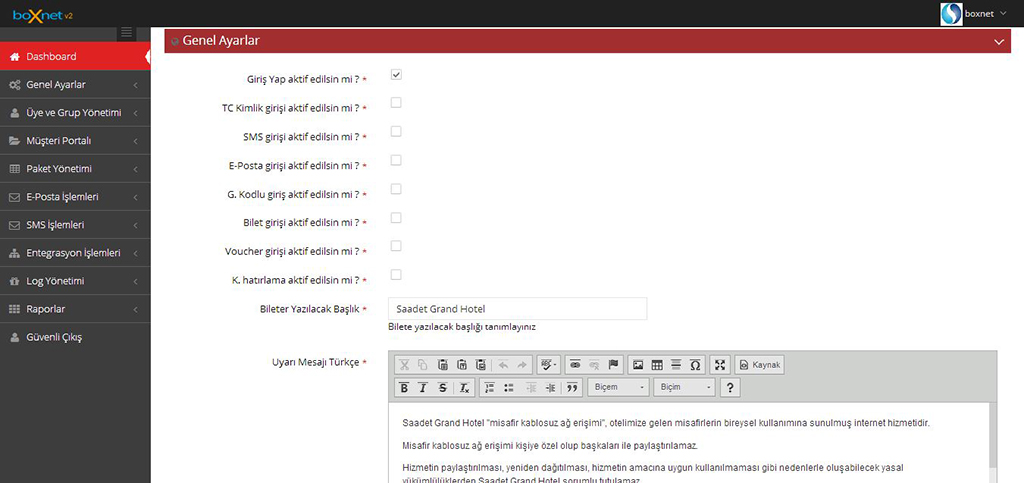Expand E-Posta İşlemleri sidebar menu
Image resolution: width=1024 pixels, height=483 pixels.
(x=75, y=197)
